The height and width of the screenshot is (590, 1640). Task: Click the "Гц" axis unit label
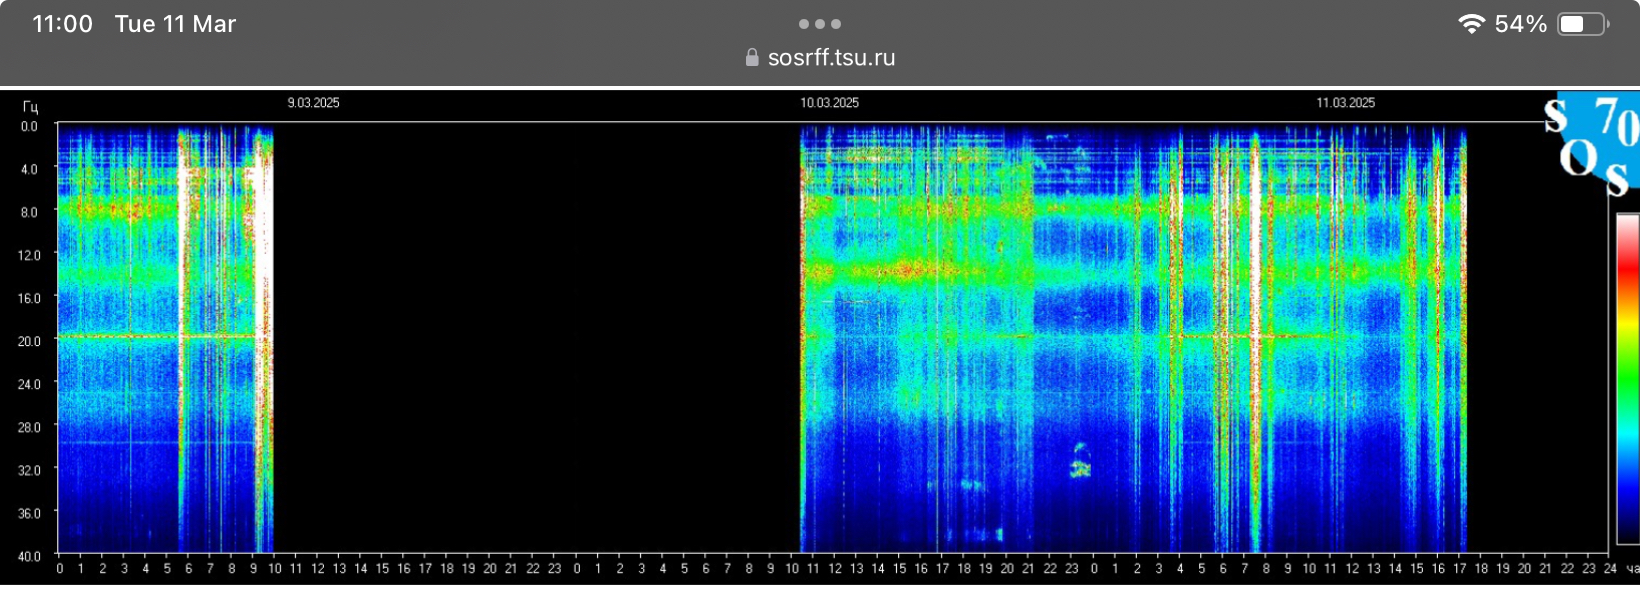(x=30, y=107)
